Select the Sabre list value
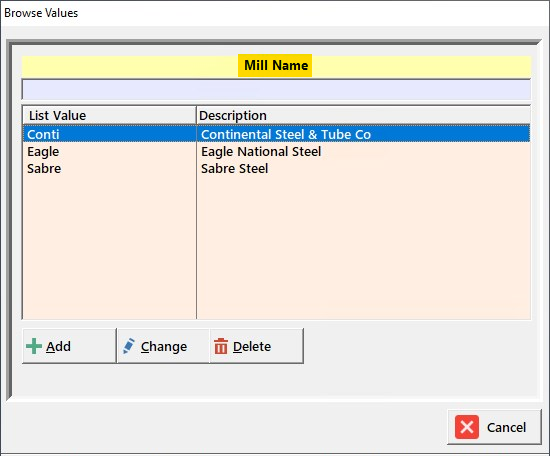The image size is (550, 456). [44, 169]
